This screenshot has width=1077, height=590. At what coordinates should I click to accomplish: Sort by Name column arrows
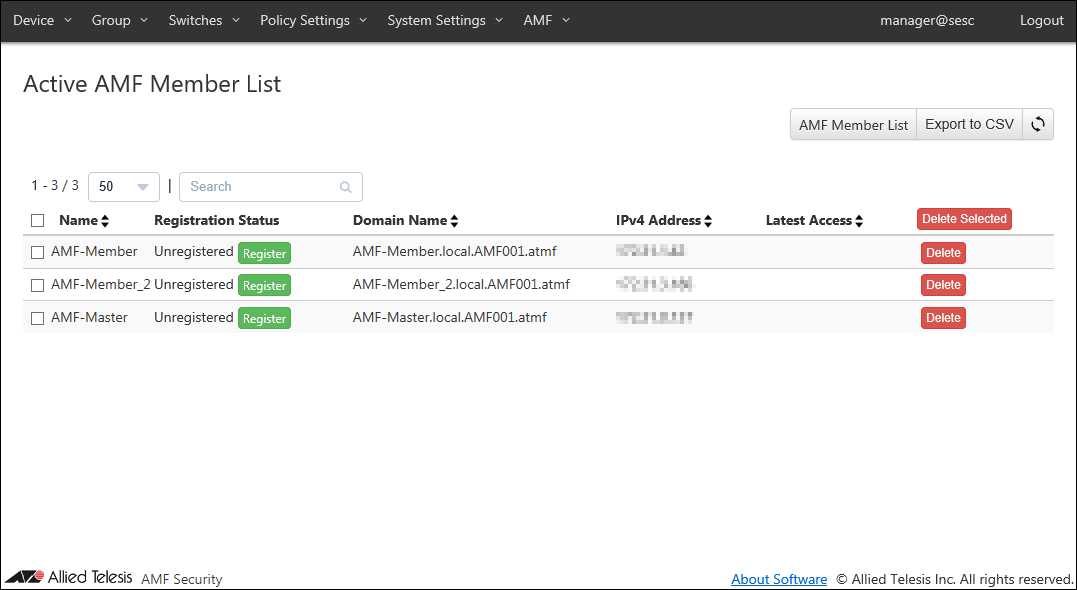tap(105, 221)
